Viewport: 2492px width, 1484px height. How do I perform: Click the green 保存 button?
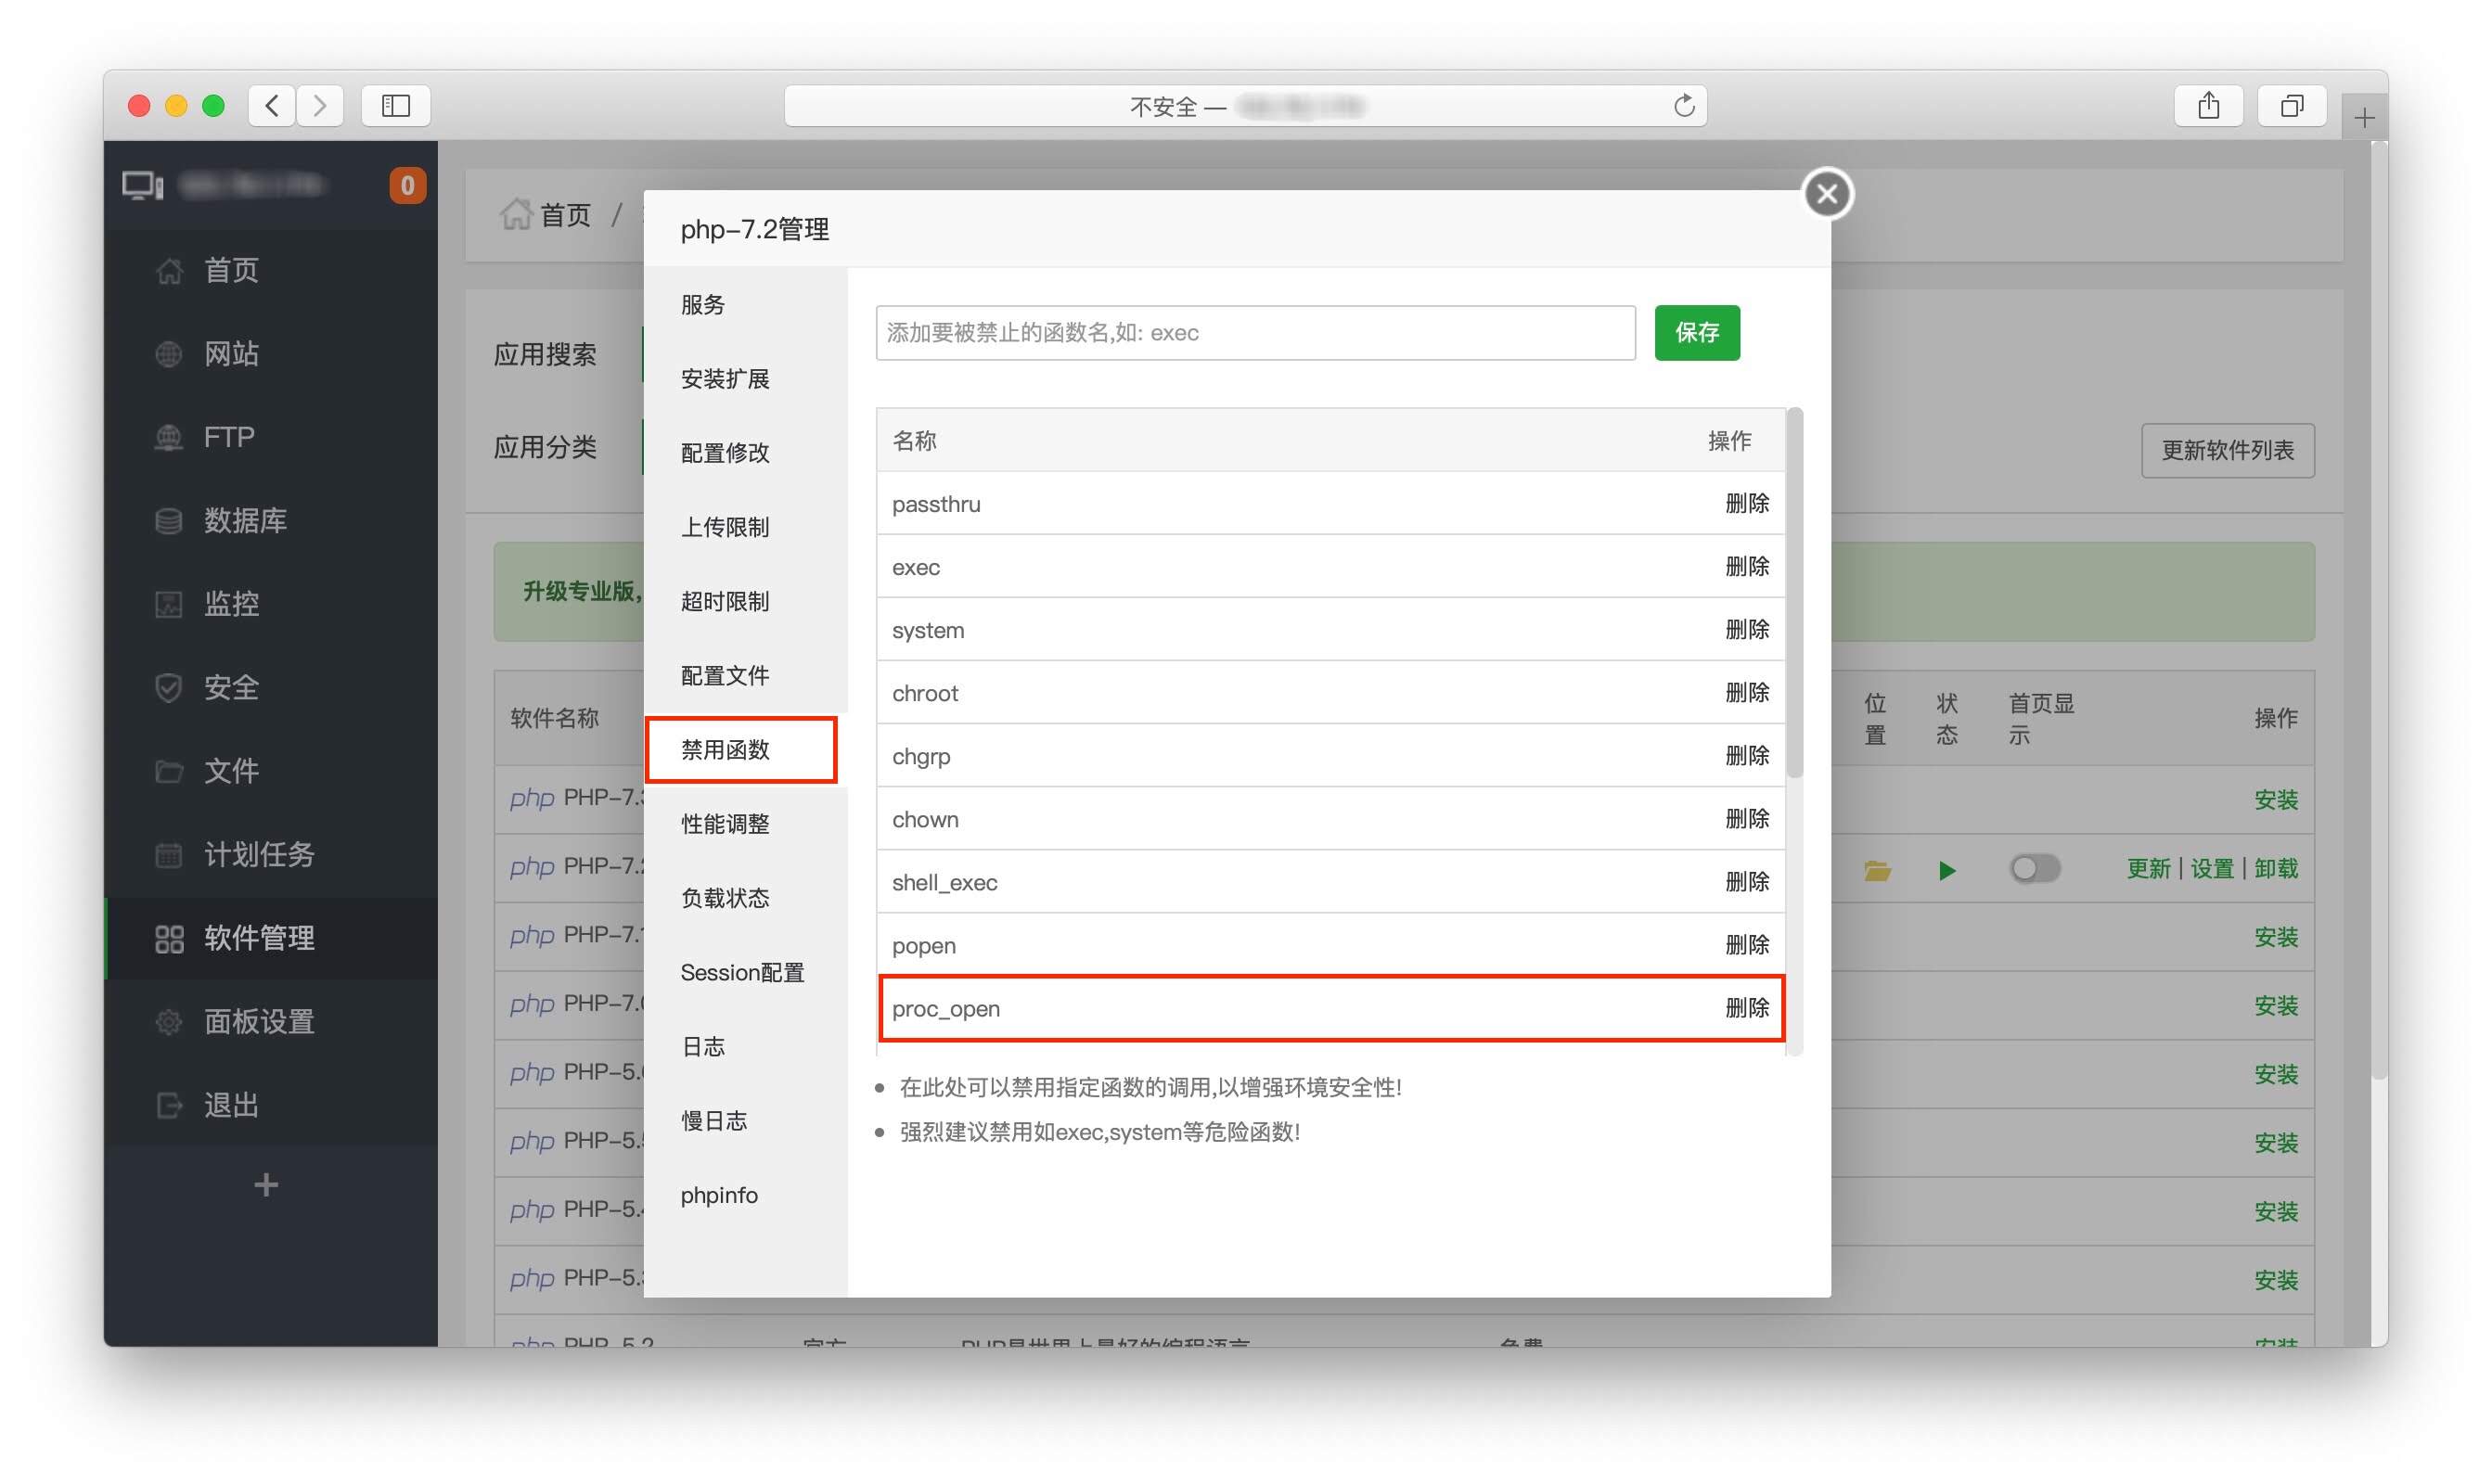(1696, 333)
